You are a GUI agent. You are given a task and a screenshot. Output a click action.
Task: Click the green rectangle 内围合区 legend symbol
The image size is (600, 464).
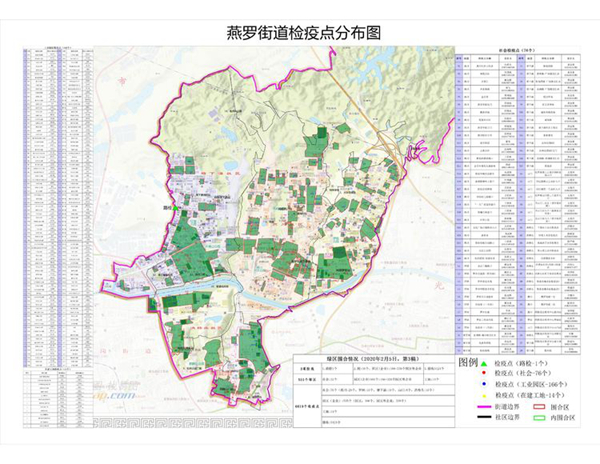click(x=539, y=418)
